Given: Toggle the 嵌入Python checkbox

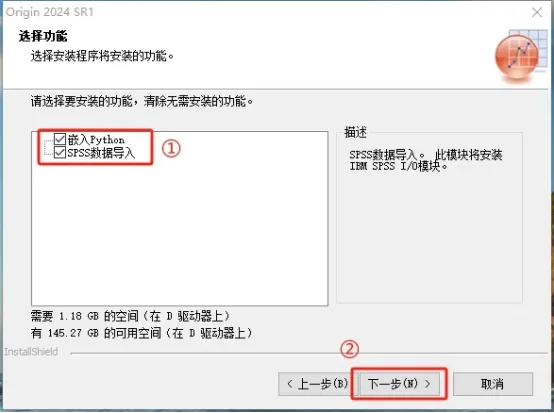Looking at the screenshot, I should 60,139.
